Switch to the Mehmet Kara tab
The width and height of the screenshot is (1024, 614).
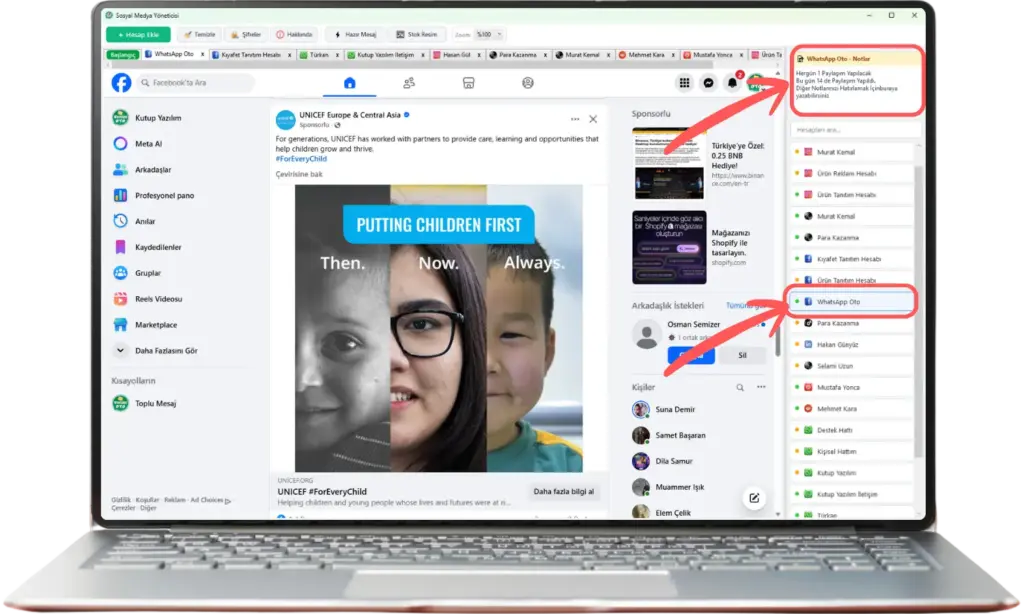646,55
